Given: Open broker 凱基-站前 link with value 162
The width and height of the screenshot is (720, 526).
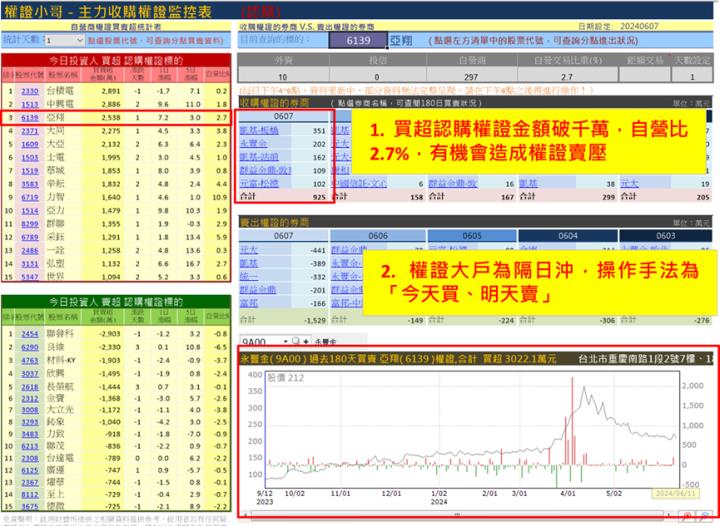Looking at the screenshot, I should (259, 157).
